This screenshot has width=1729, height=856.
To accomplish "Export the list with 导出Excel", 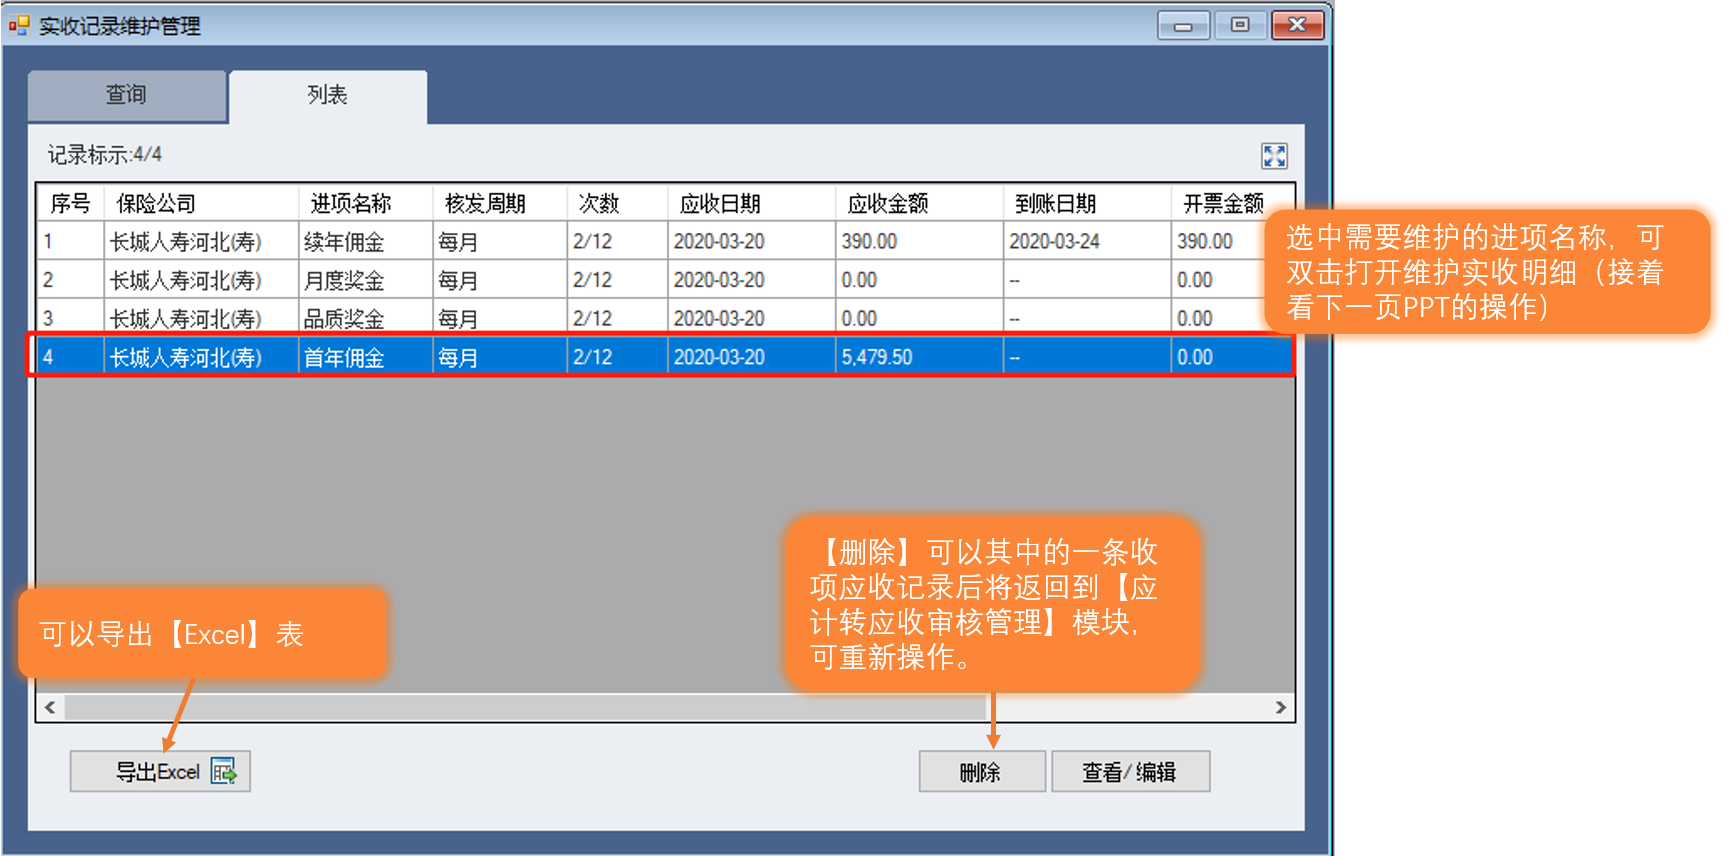I will tap(159, 772).
